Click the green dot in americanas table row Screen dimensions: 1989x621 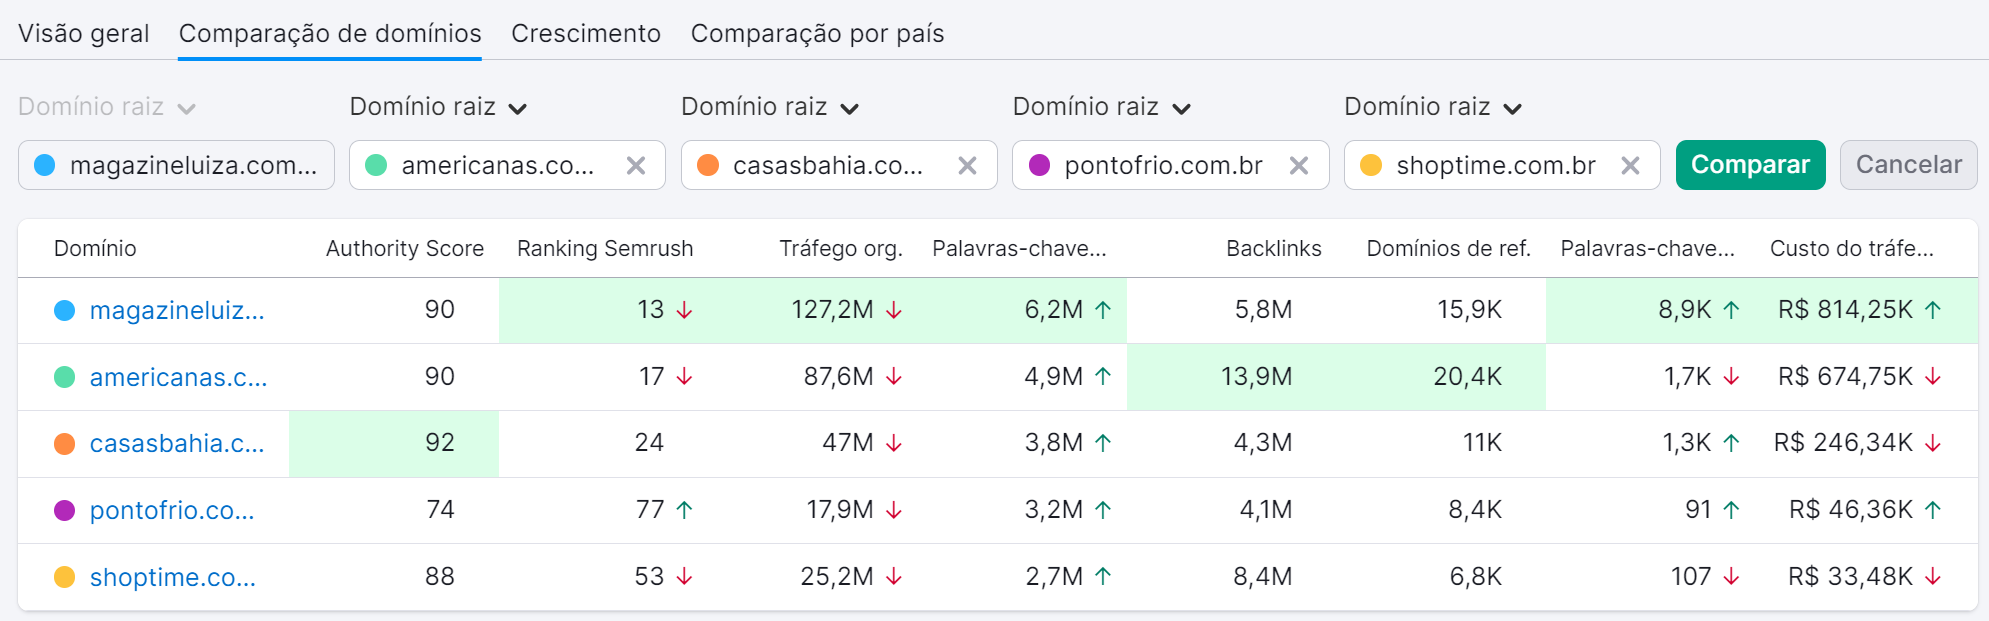click(65, 377)
